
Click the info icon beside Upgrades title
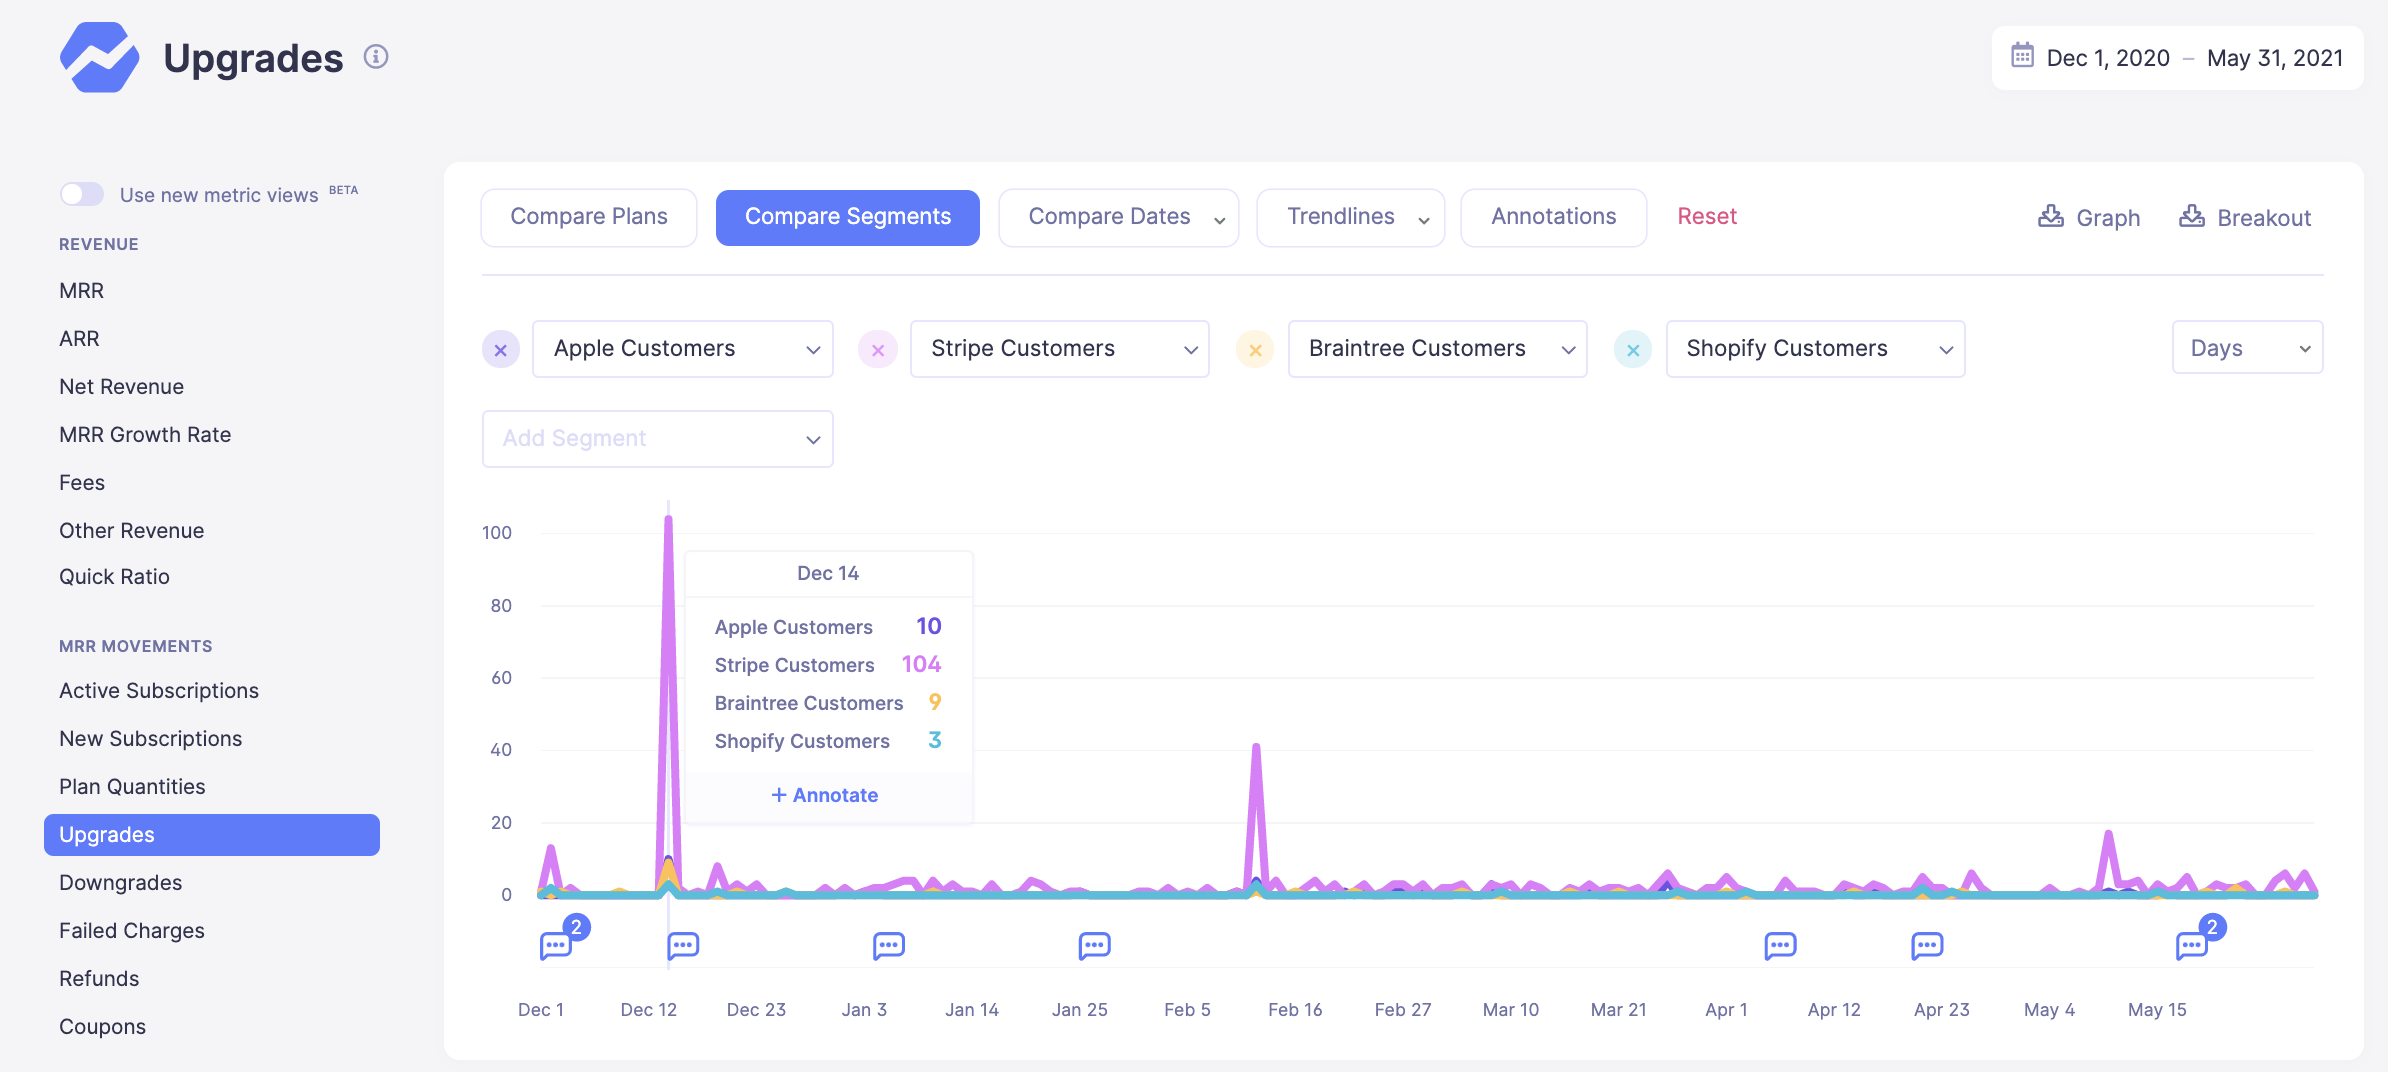point(376,57)
